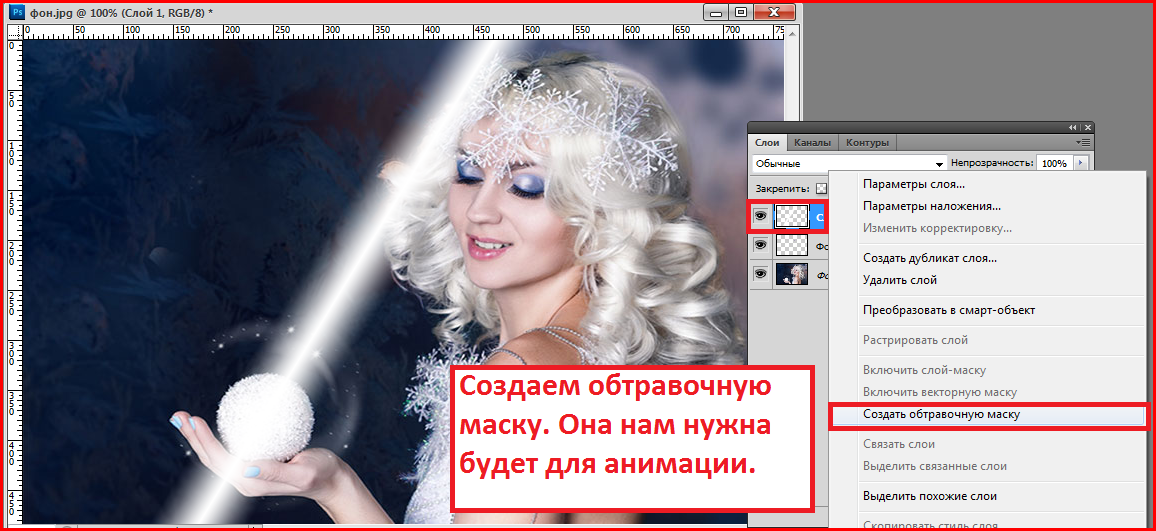Choose Параметры наложения... from context menu
1156x531 pixels.
click(932, 206)
